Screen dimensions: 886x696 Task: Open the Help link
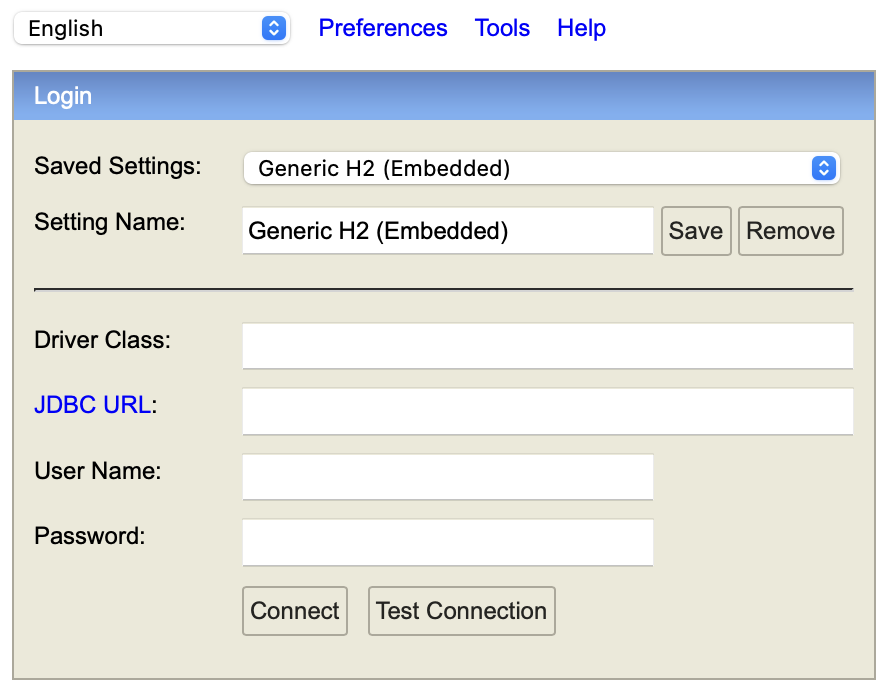coord(581,28)
